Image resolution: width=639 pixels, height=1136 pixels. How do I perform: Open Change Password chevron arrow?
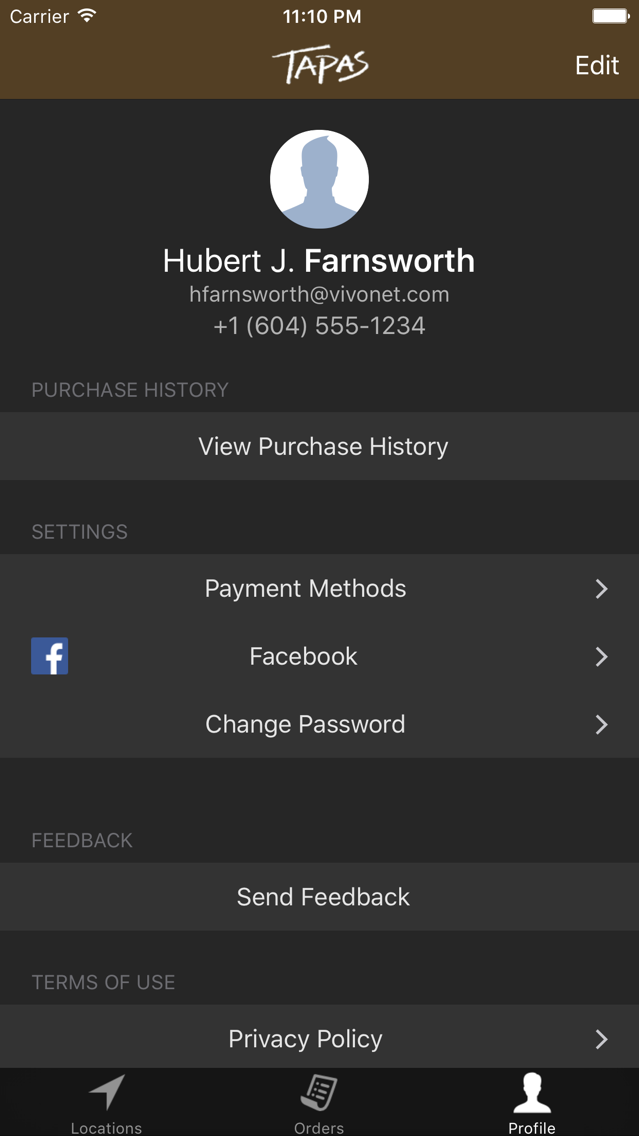(x=601, y=724)
